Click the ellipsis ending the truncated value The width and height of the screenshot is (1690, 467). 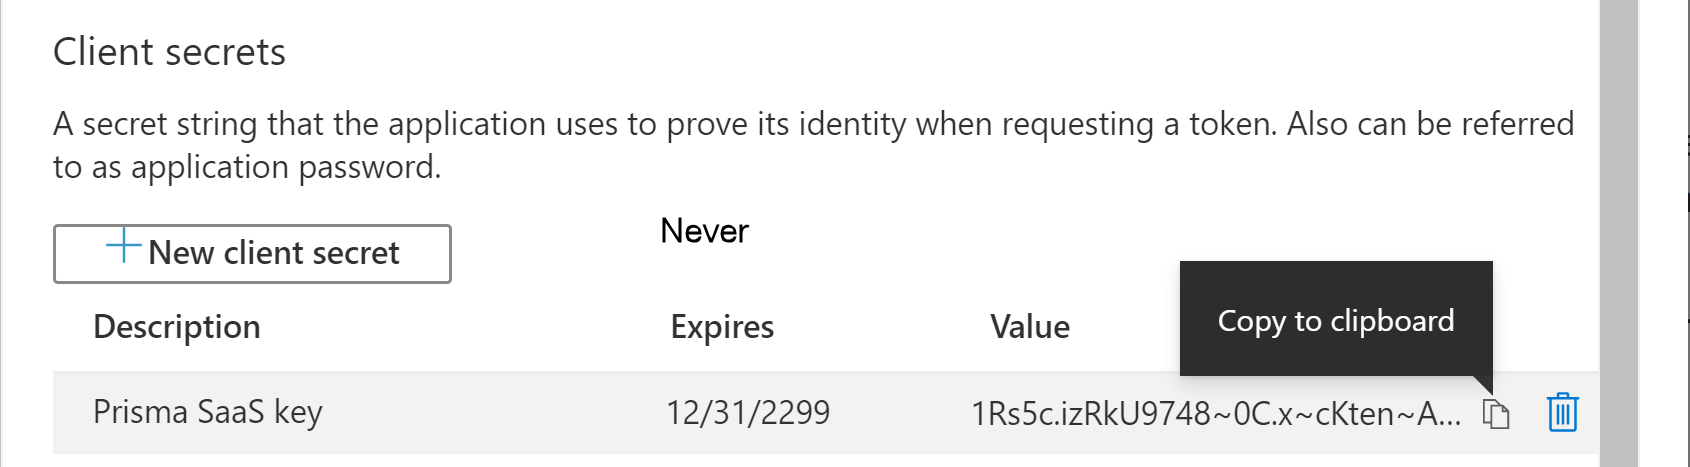click(x=1450, y=414)
